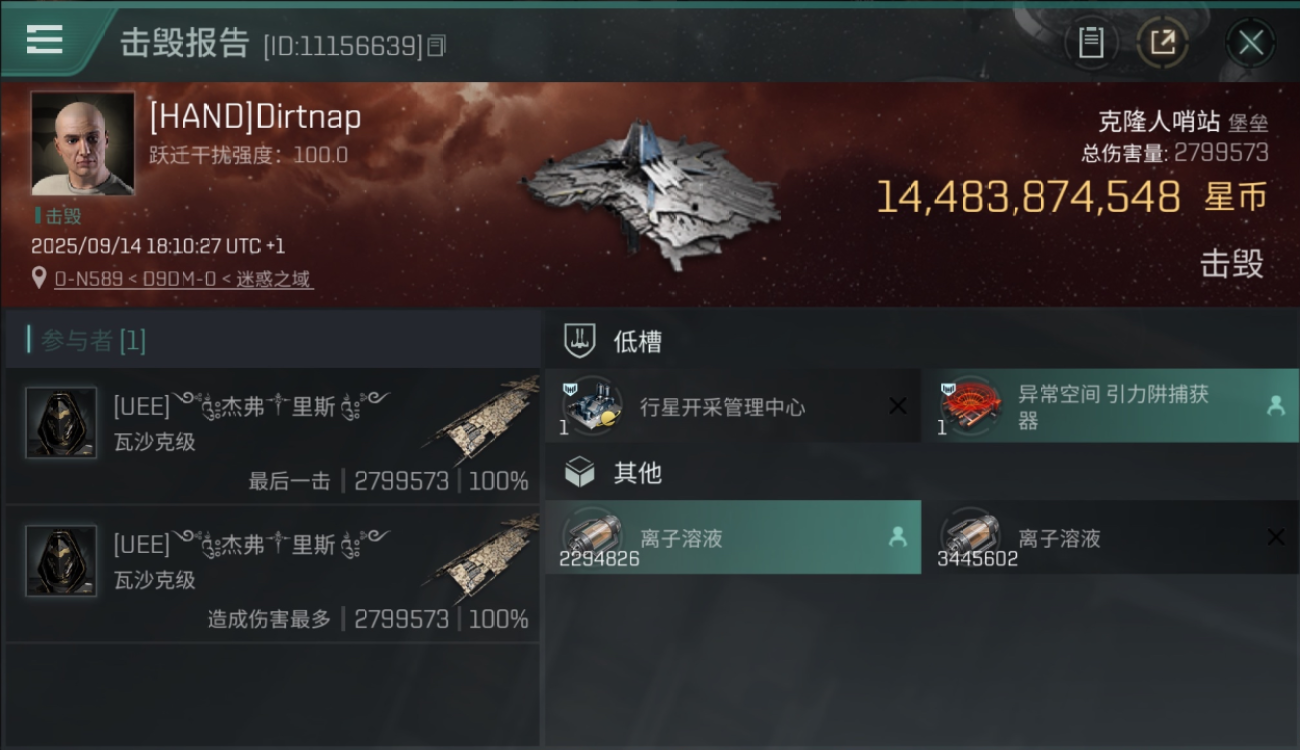Click the 低槽 slot section header icon
This screenshot has height=750, width=1300.
[x=580, y=341]
